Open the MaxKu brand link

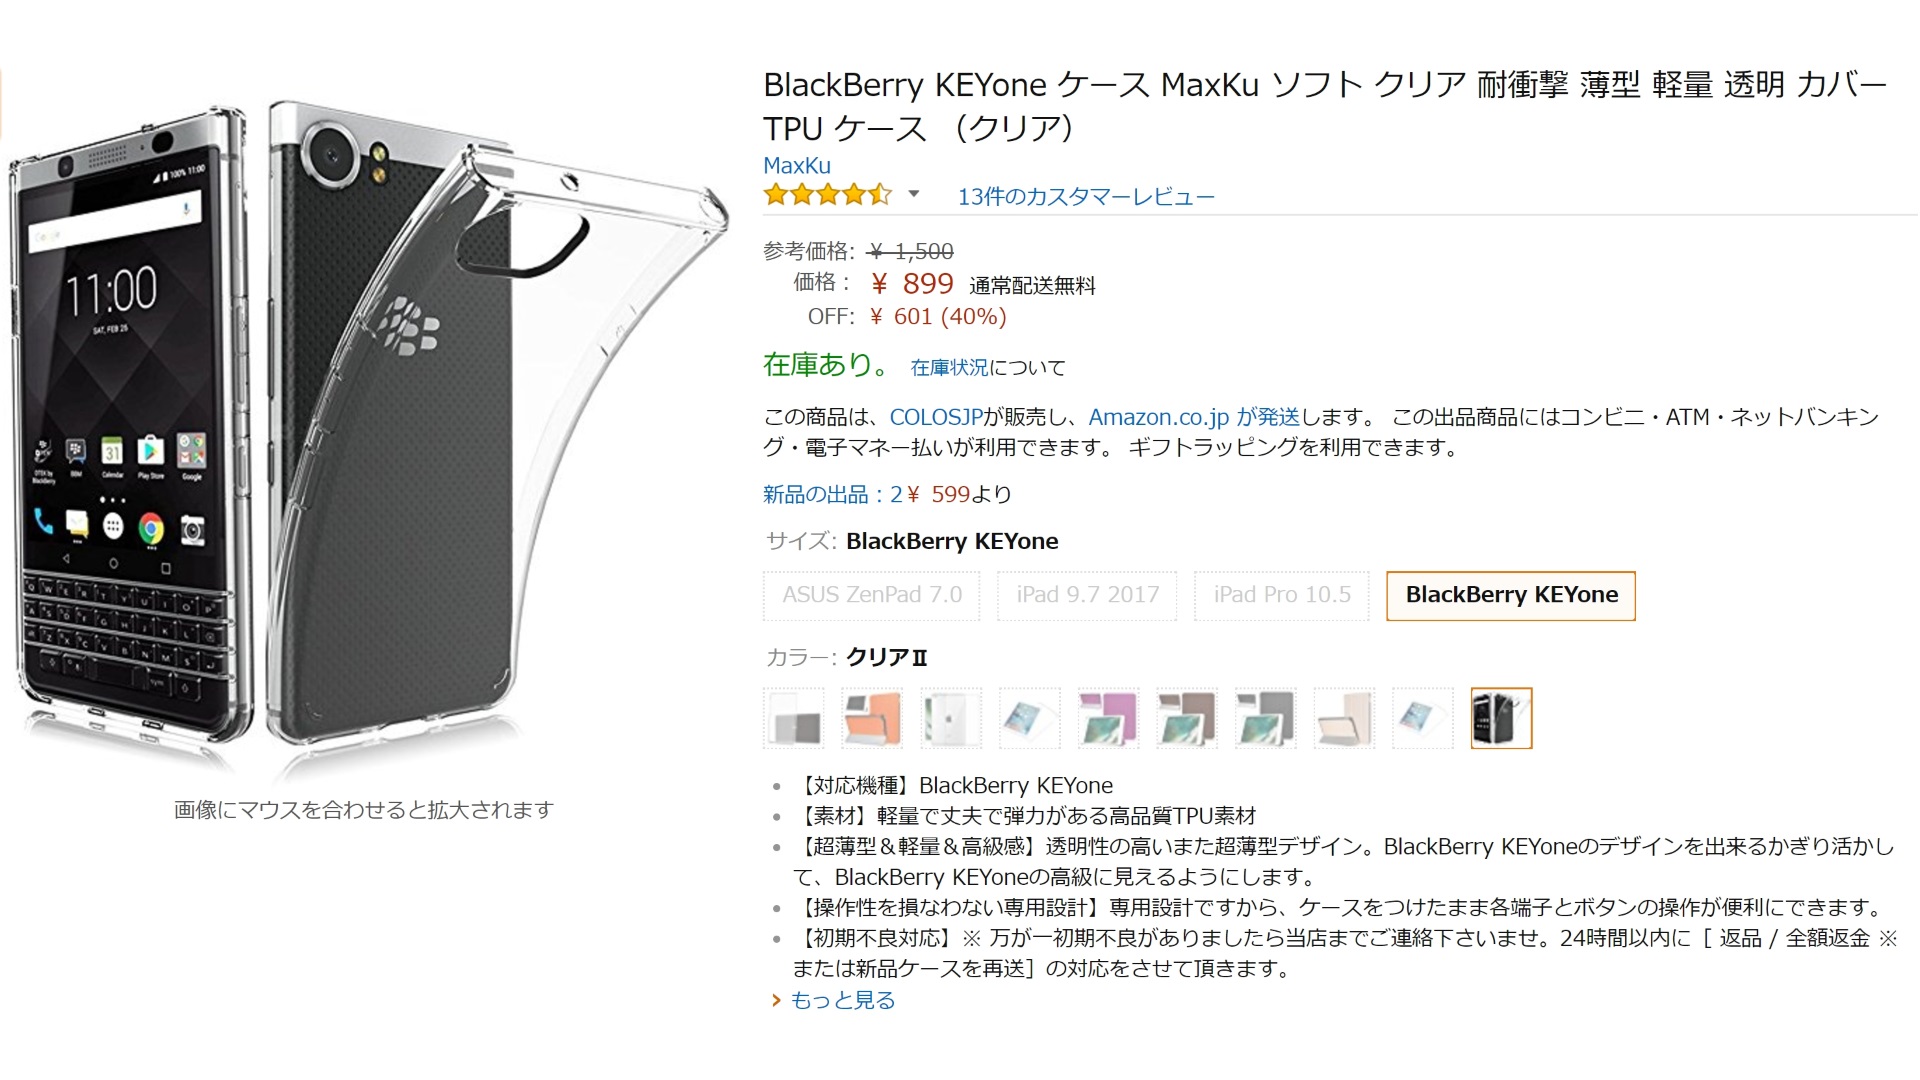[x=797, y=165]
